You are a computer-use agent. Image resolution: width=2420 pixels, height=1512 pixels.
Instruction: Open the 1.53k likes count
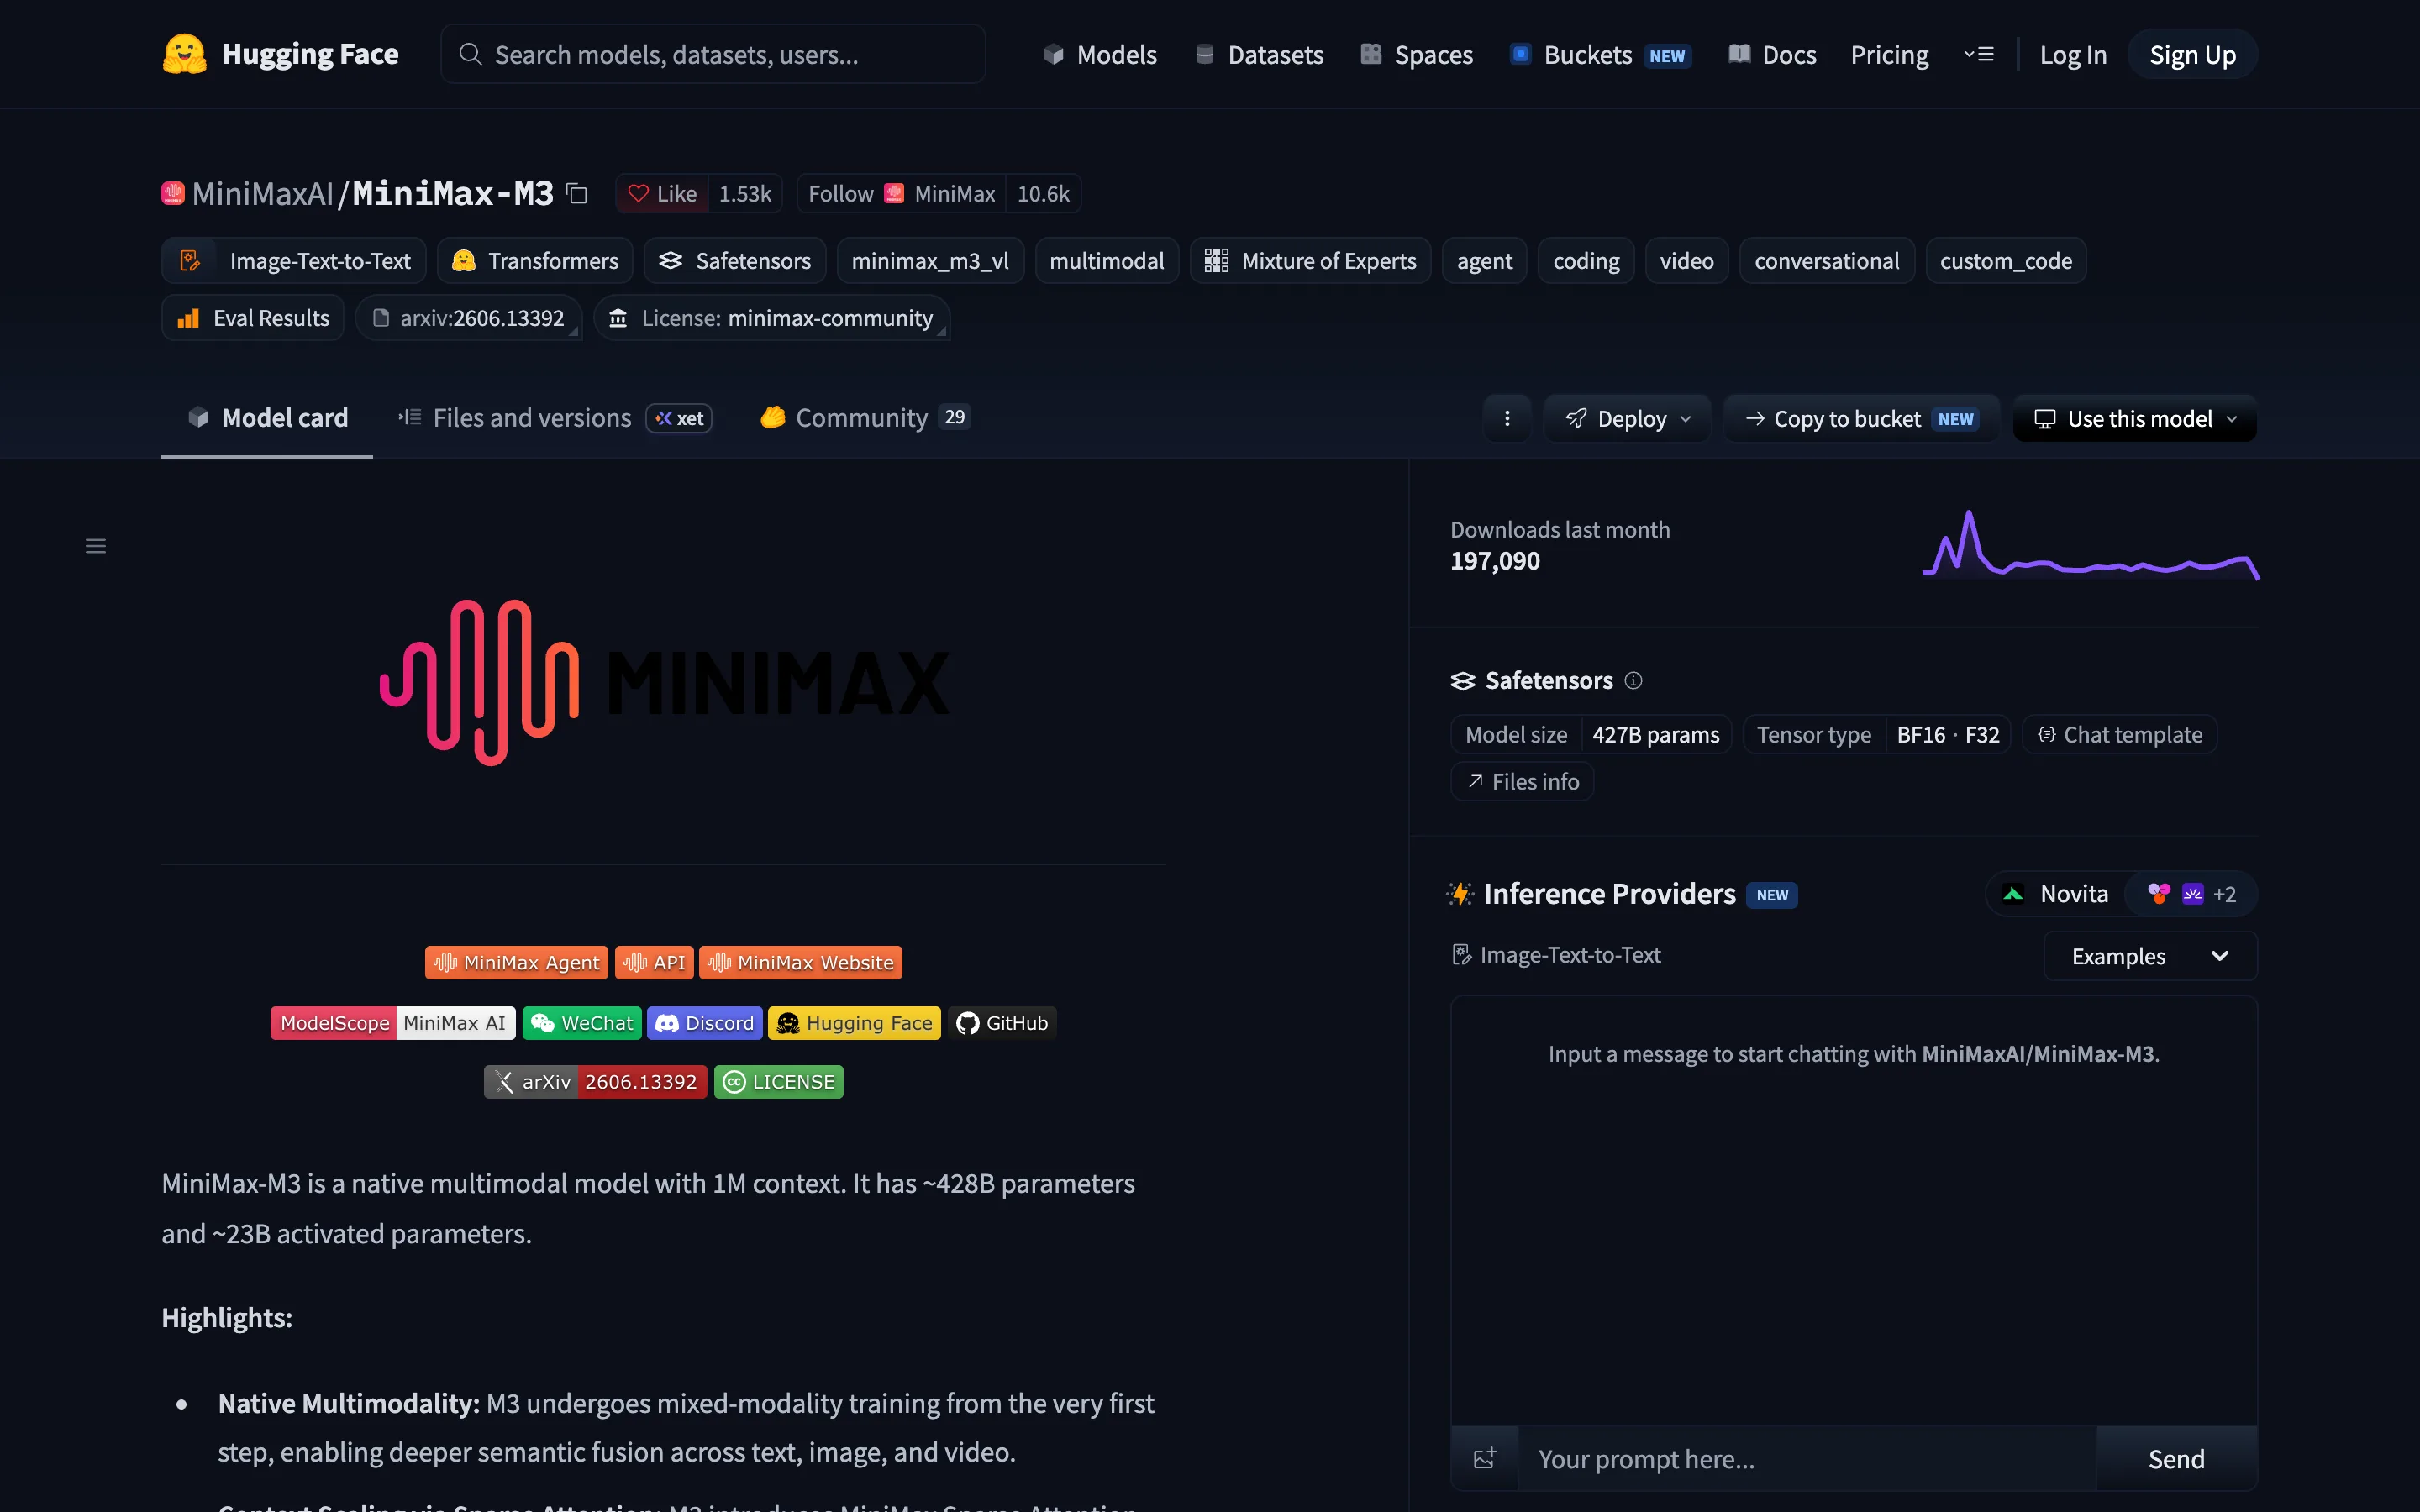(x=745, y=193)
